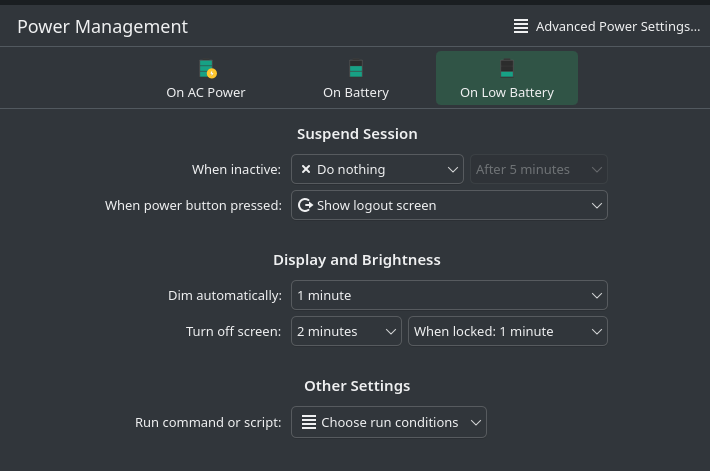Image resolution: width=710 pixels, height=471 pixels.
Task: Open the Dim automatically dropdown
Action: pyautogui.click(x=449, y=296)
